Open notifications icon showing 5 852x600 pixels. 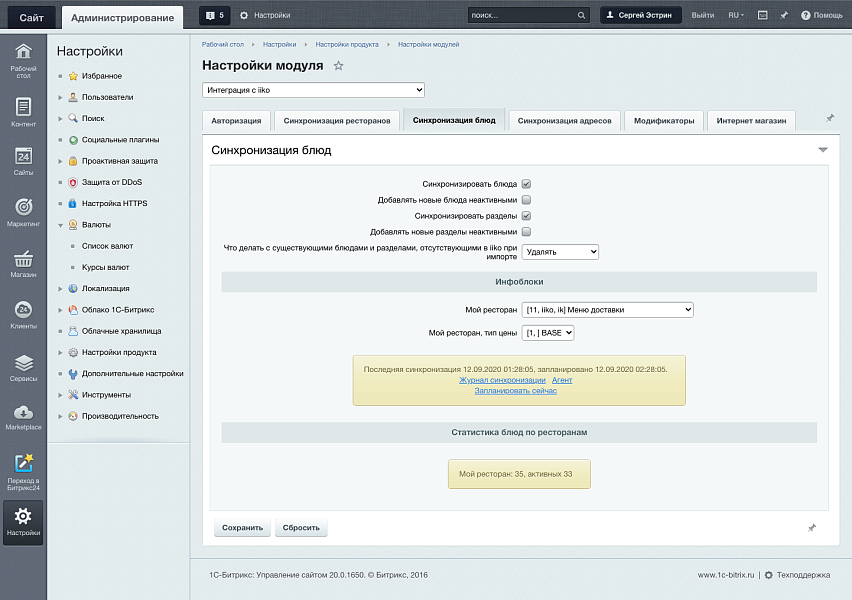[x=214, y=16]
